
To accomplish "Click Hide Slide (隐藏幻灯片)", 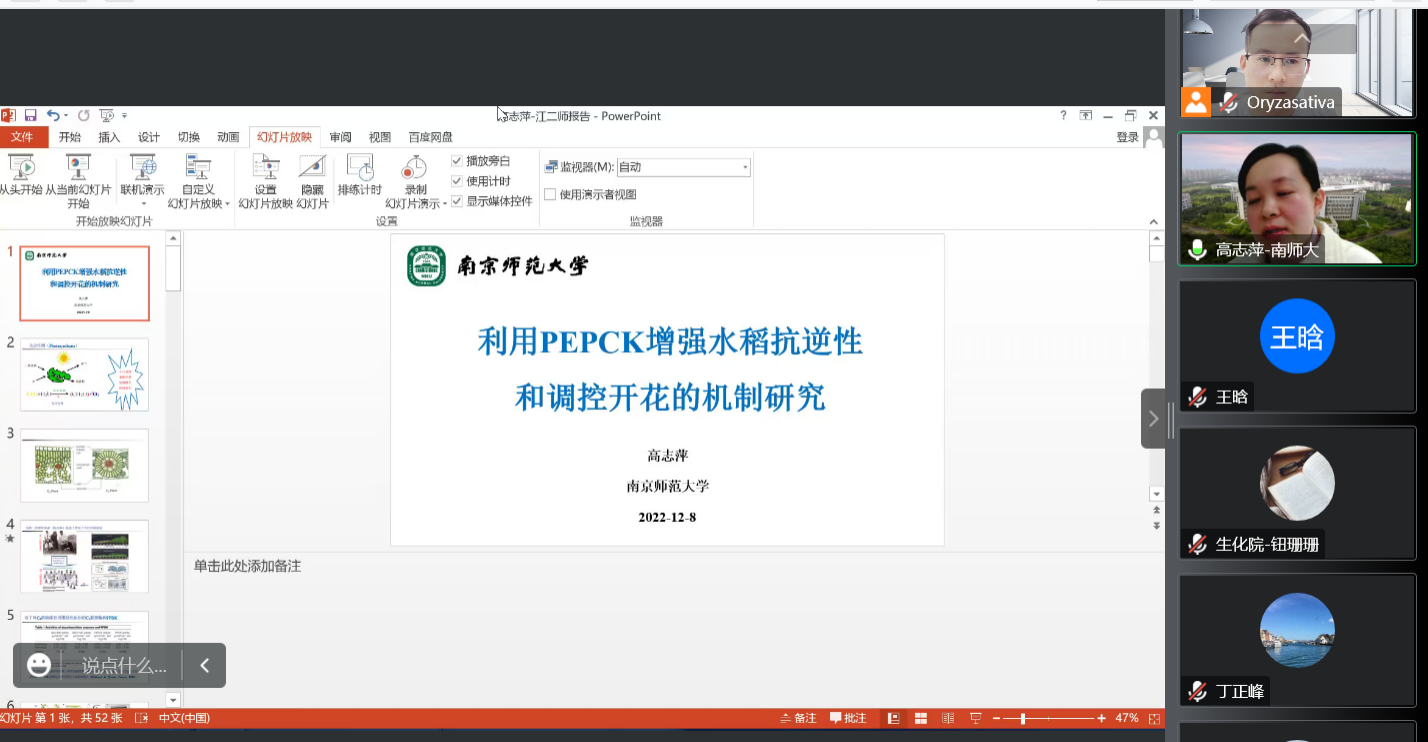I will (x=312, y=181).
